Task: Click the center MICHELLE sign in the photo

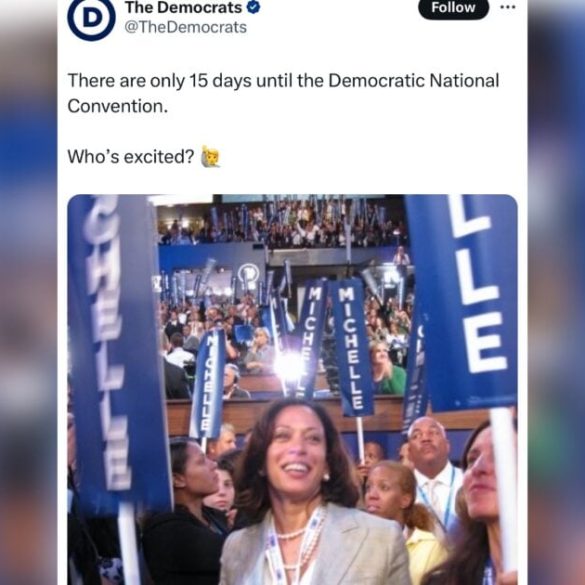Action: (x=352, y=347)
